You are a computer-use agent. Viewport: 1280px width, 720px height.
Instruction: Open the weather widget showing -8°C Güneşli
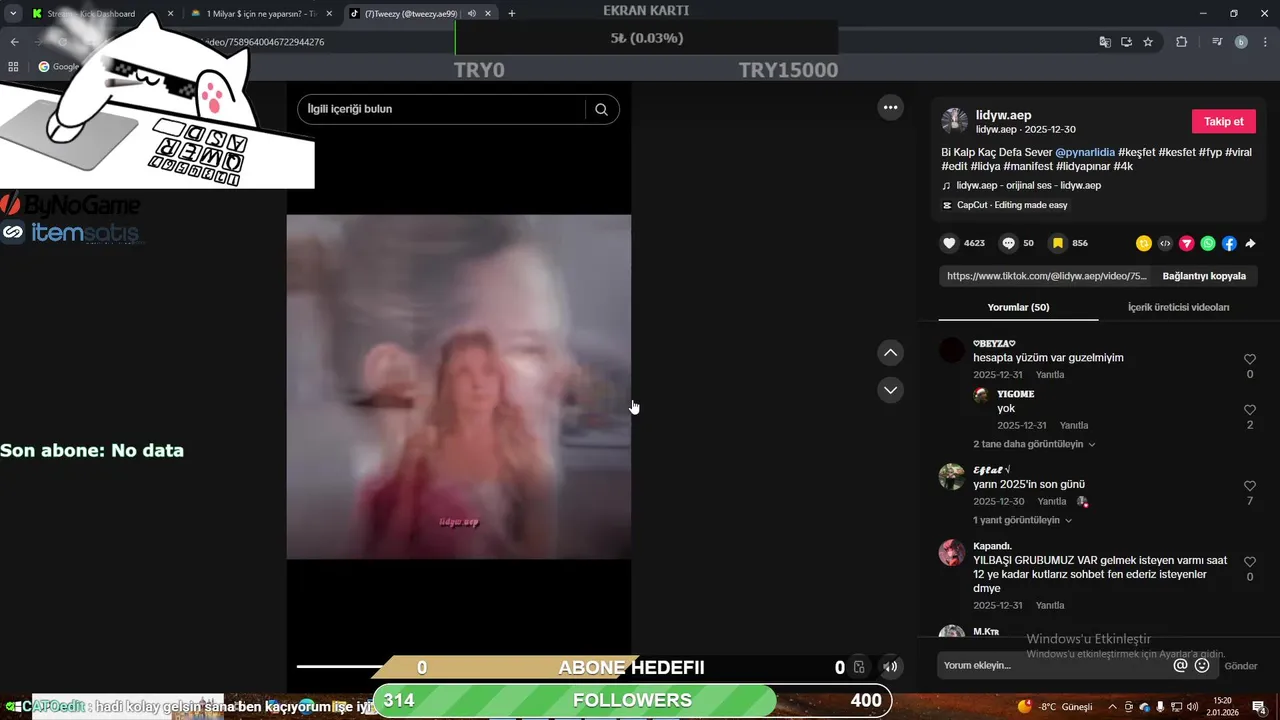(x=1055, y=707)
